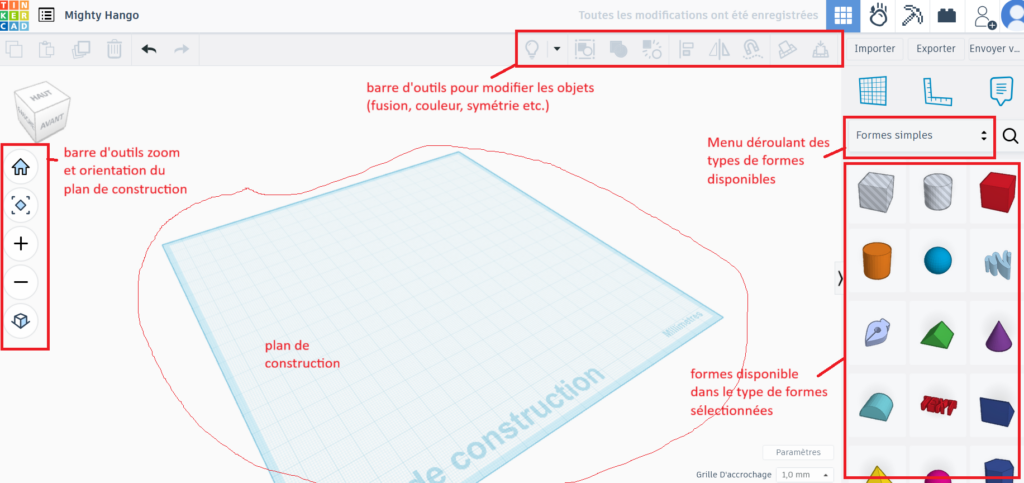Toggle show all with lightbulb icon
This screenshot has height=483, width=1024.
(532, 48)
